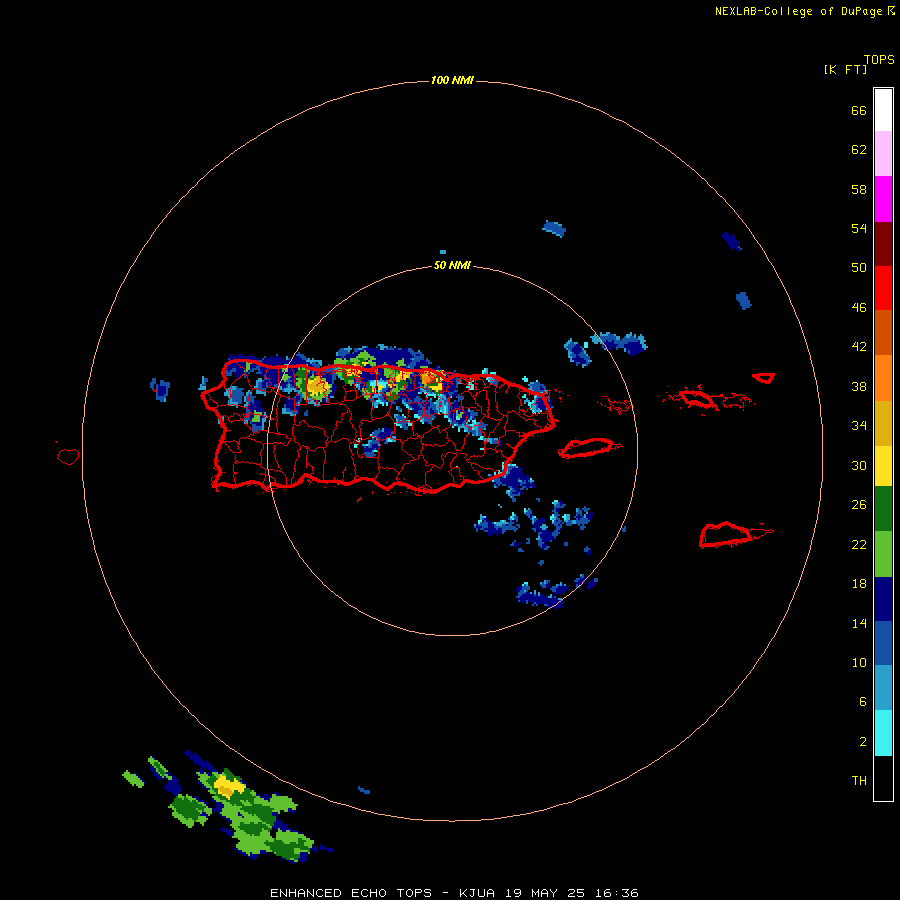Click the yellow legend swatch
Viewport: 900px width, 900px height.
(x=883, y=466)
